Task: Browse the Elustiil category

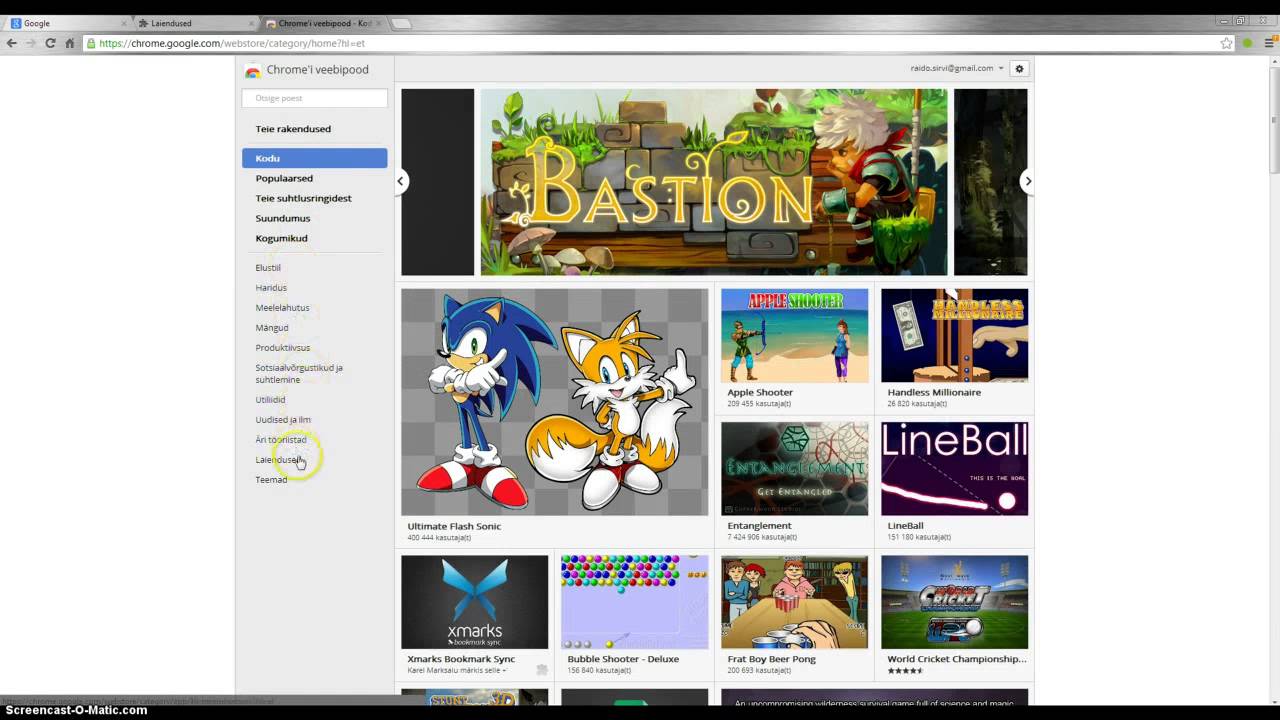Action: (268, 268)
